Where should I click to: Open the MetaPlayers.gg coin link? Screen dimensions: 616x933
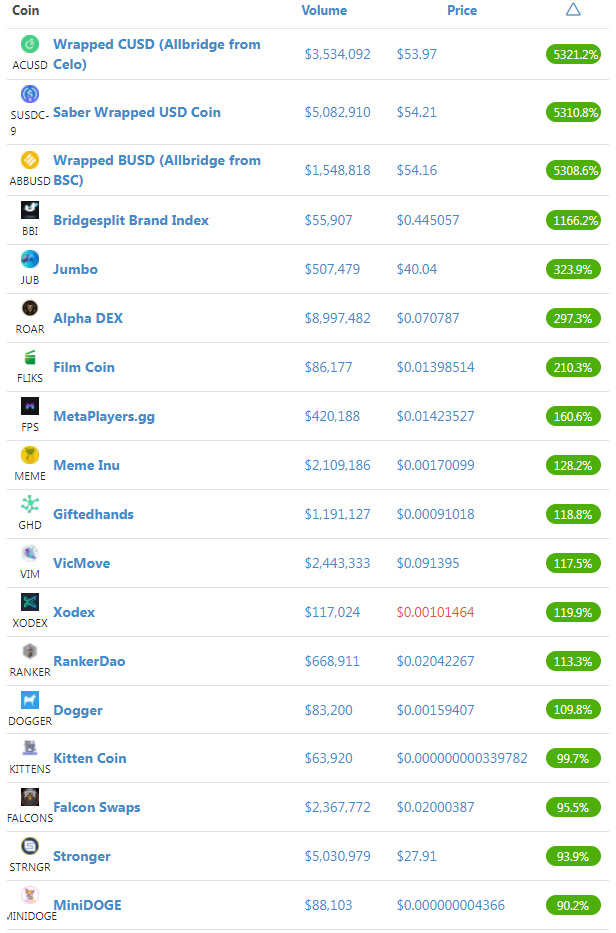[x=104, y=417]
